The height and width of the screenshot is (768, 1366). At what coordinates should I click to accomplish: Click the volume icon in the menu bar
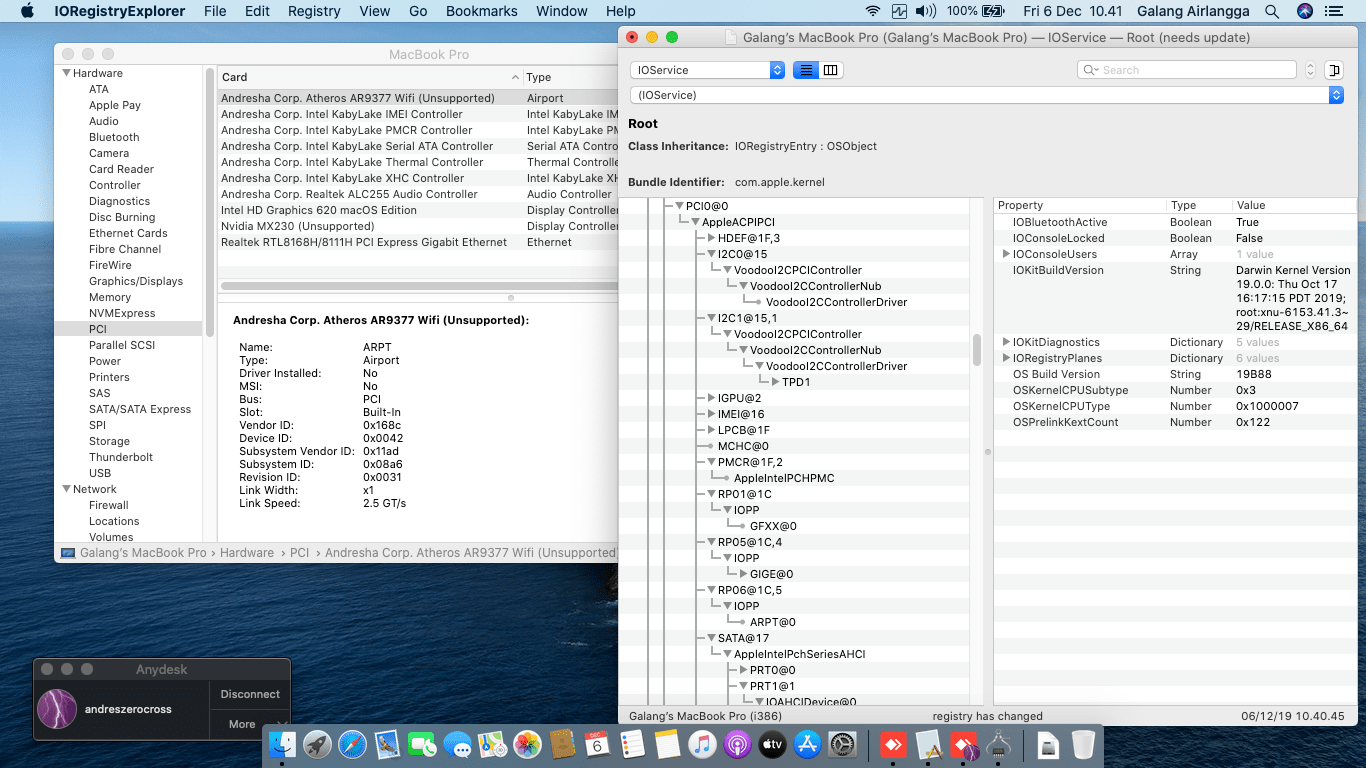tap(926, 11)
